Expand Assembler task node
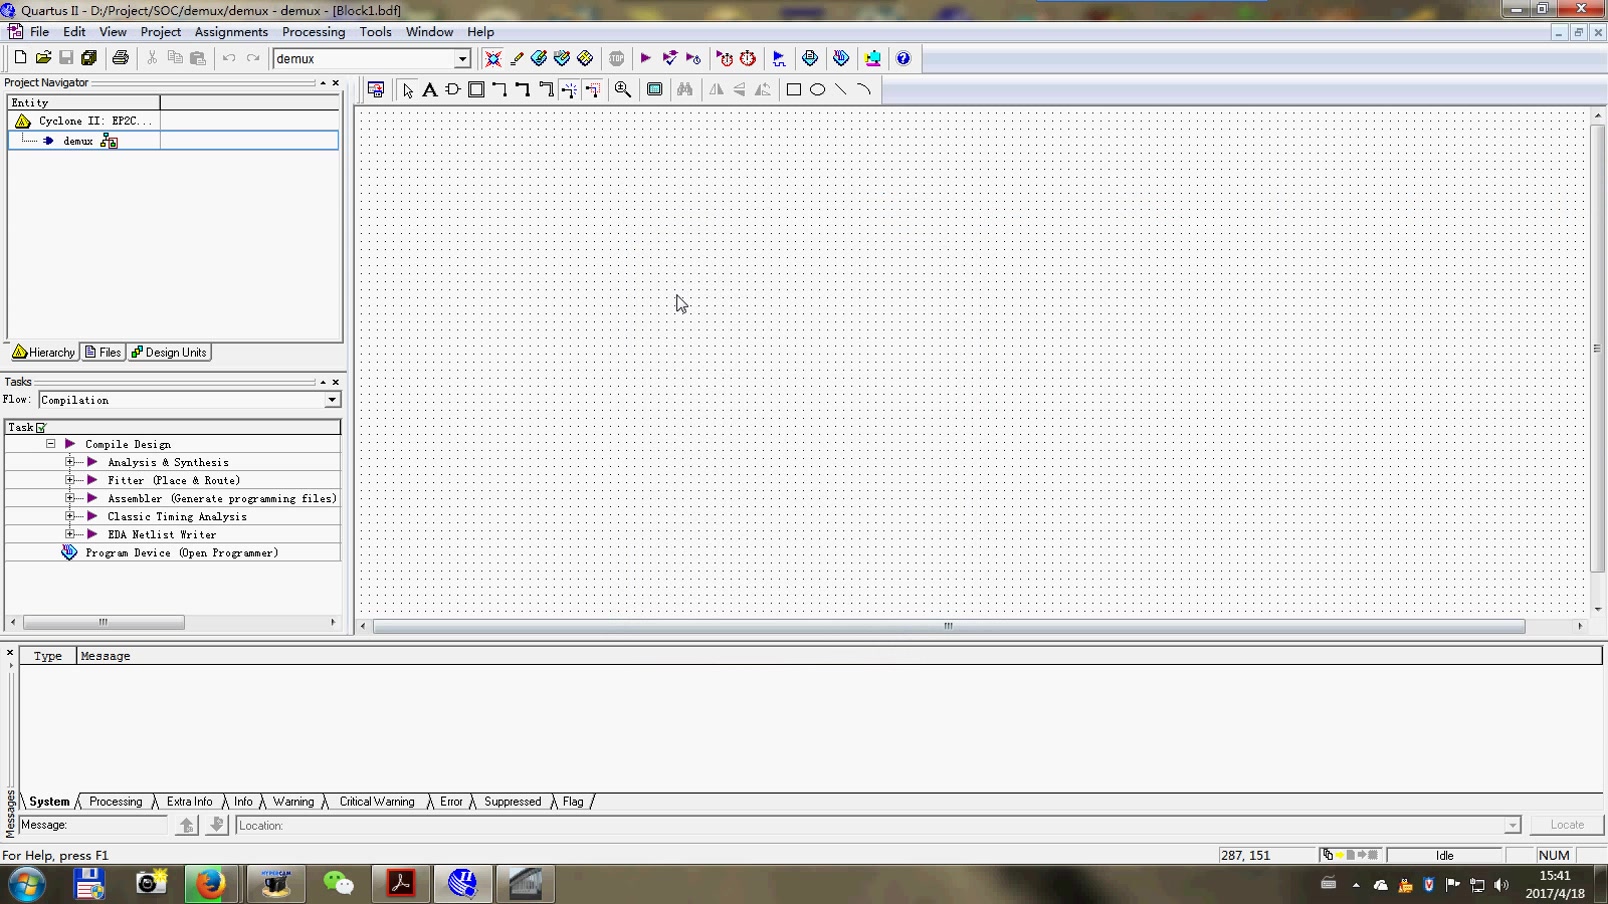Screen dimensions: 1608x904 [x=70, y=498]
